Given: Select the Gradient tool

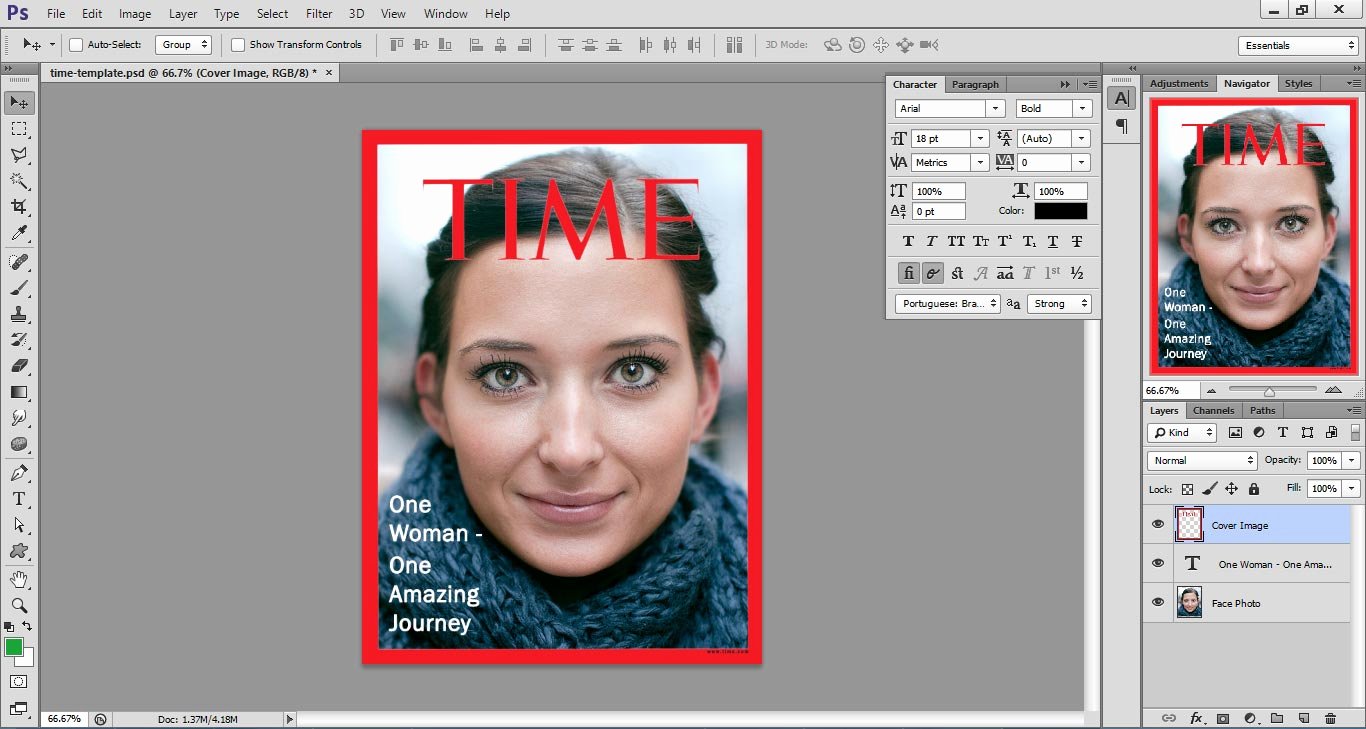Looking at the screenshot, I should point(19,392).
